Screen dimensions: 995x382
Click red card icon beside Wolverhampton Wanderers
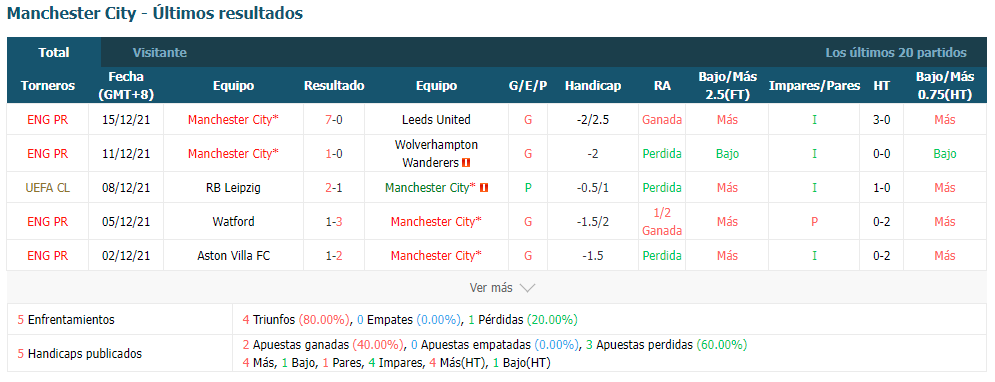pos(466,163)
